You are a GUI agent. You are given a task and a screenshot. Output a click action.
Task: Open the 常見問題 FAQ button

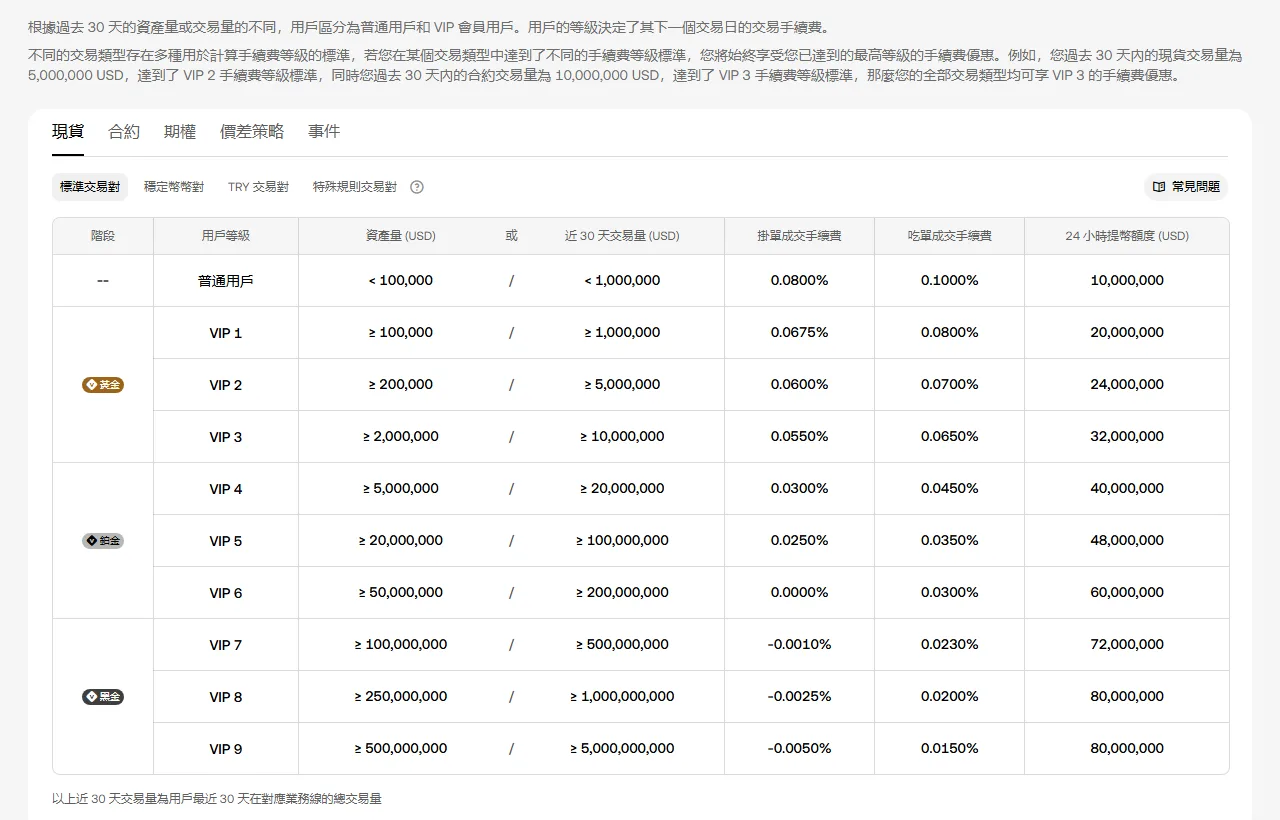[1186, 187]
